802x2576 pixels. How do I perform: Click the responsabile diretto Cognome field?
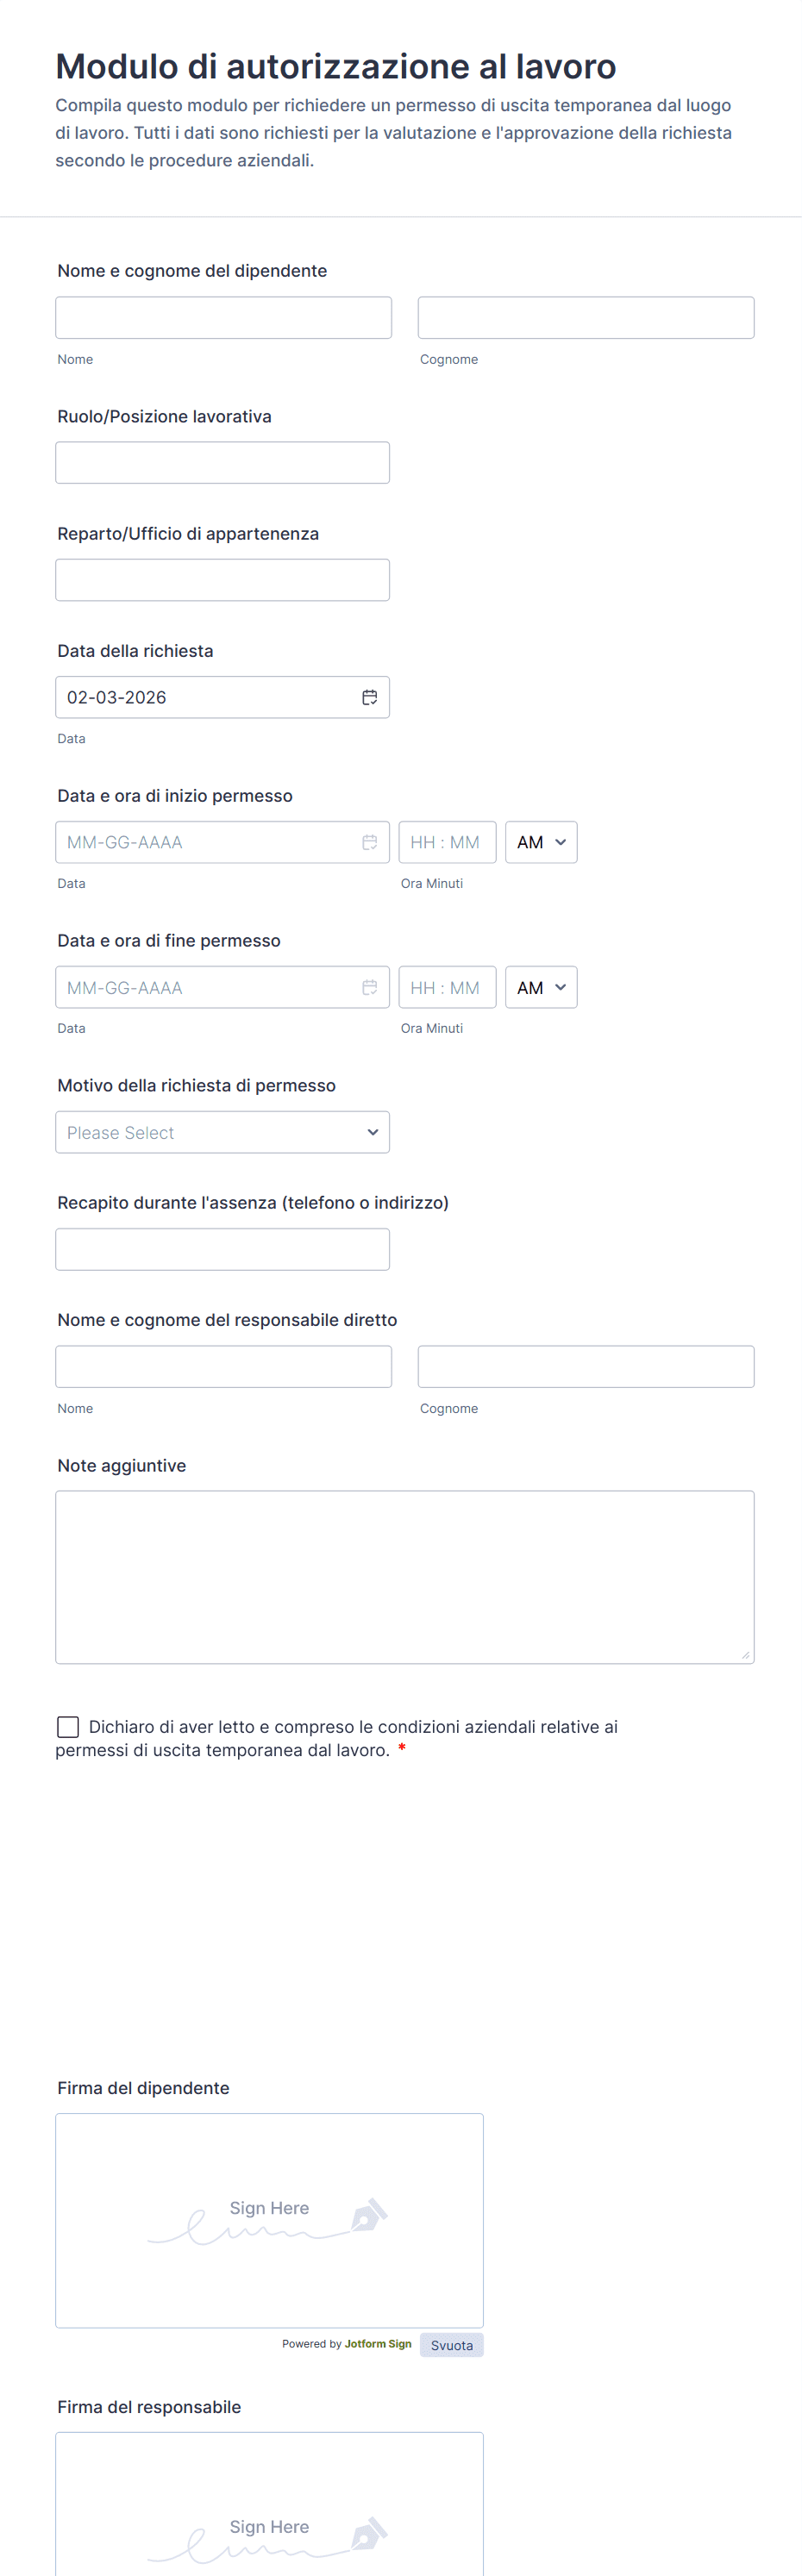(x=585, y=1366)
